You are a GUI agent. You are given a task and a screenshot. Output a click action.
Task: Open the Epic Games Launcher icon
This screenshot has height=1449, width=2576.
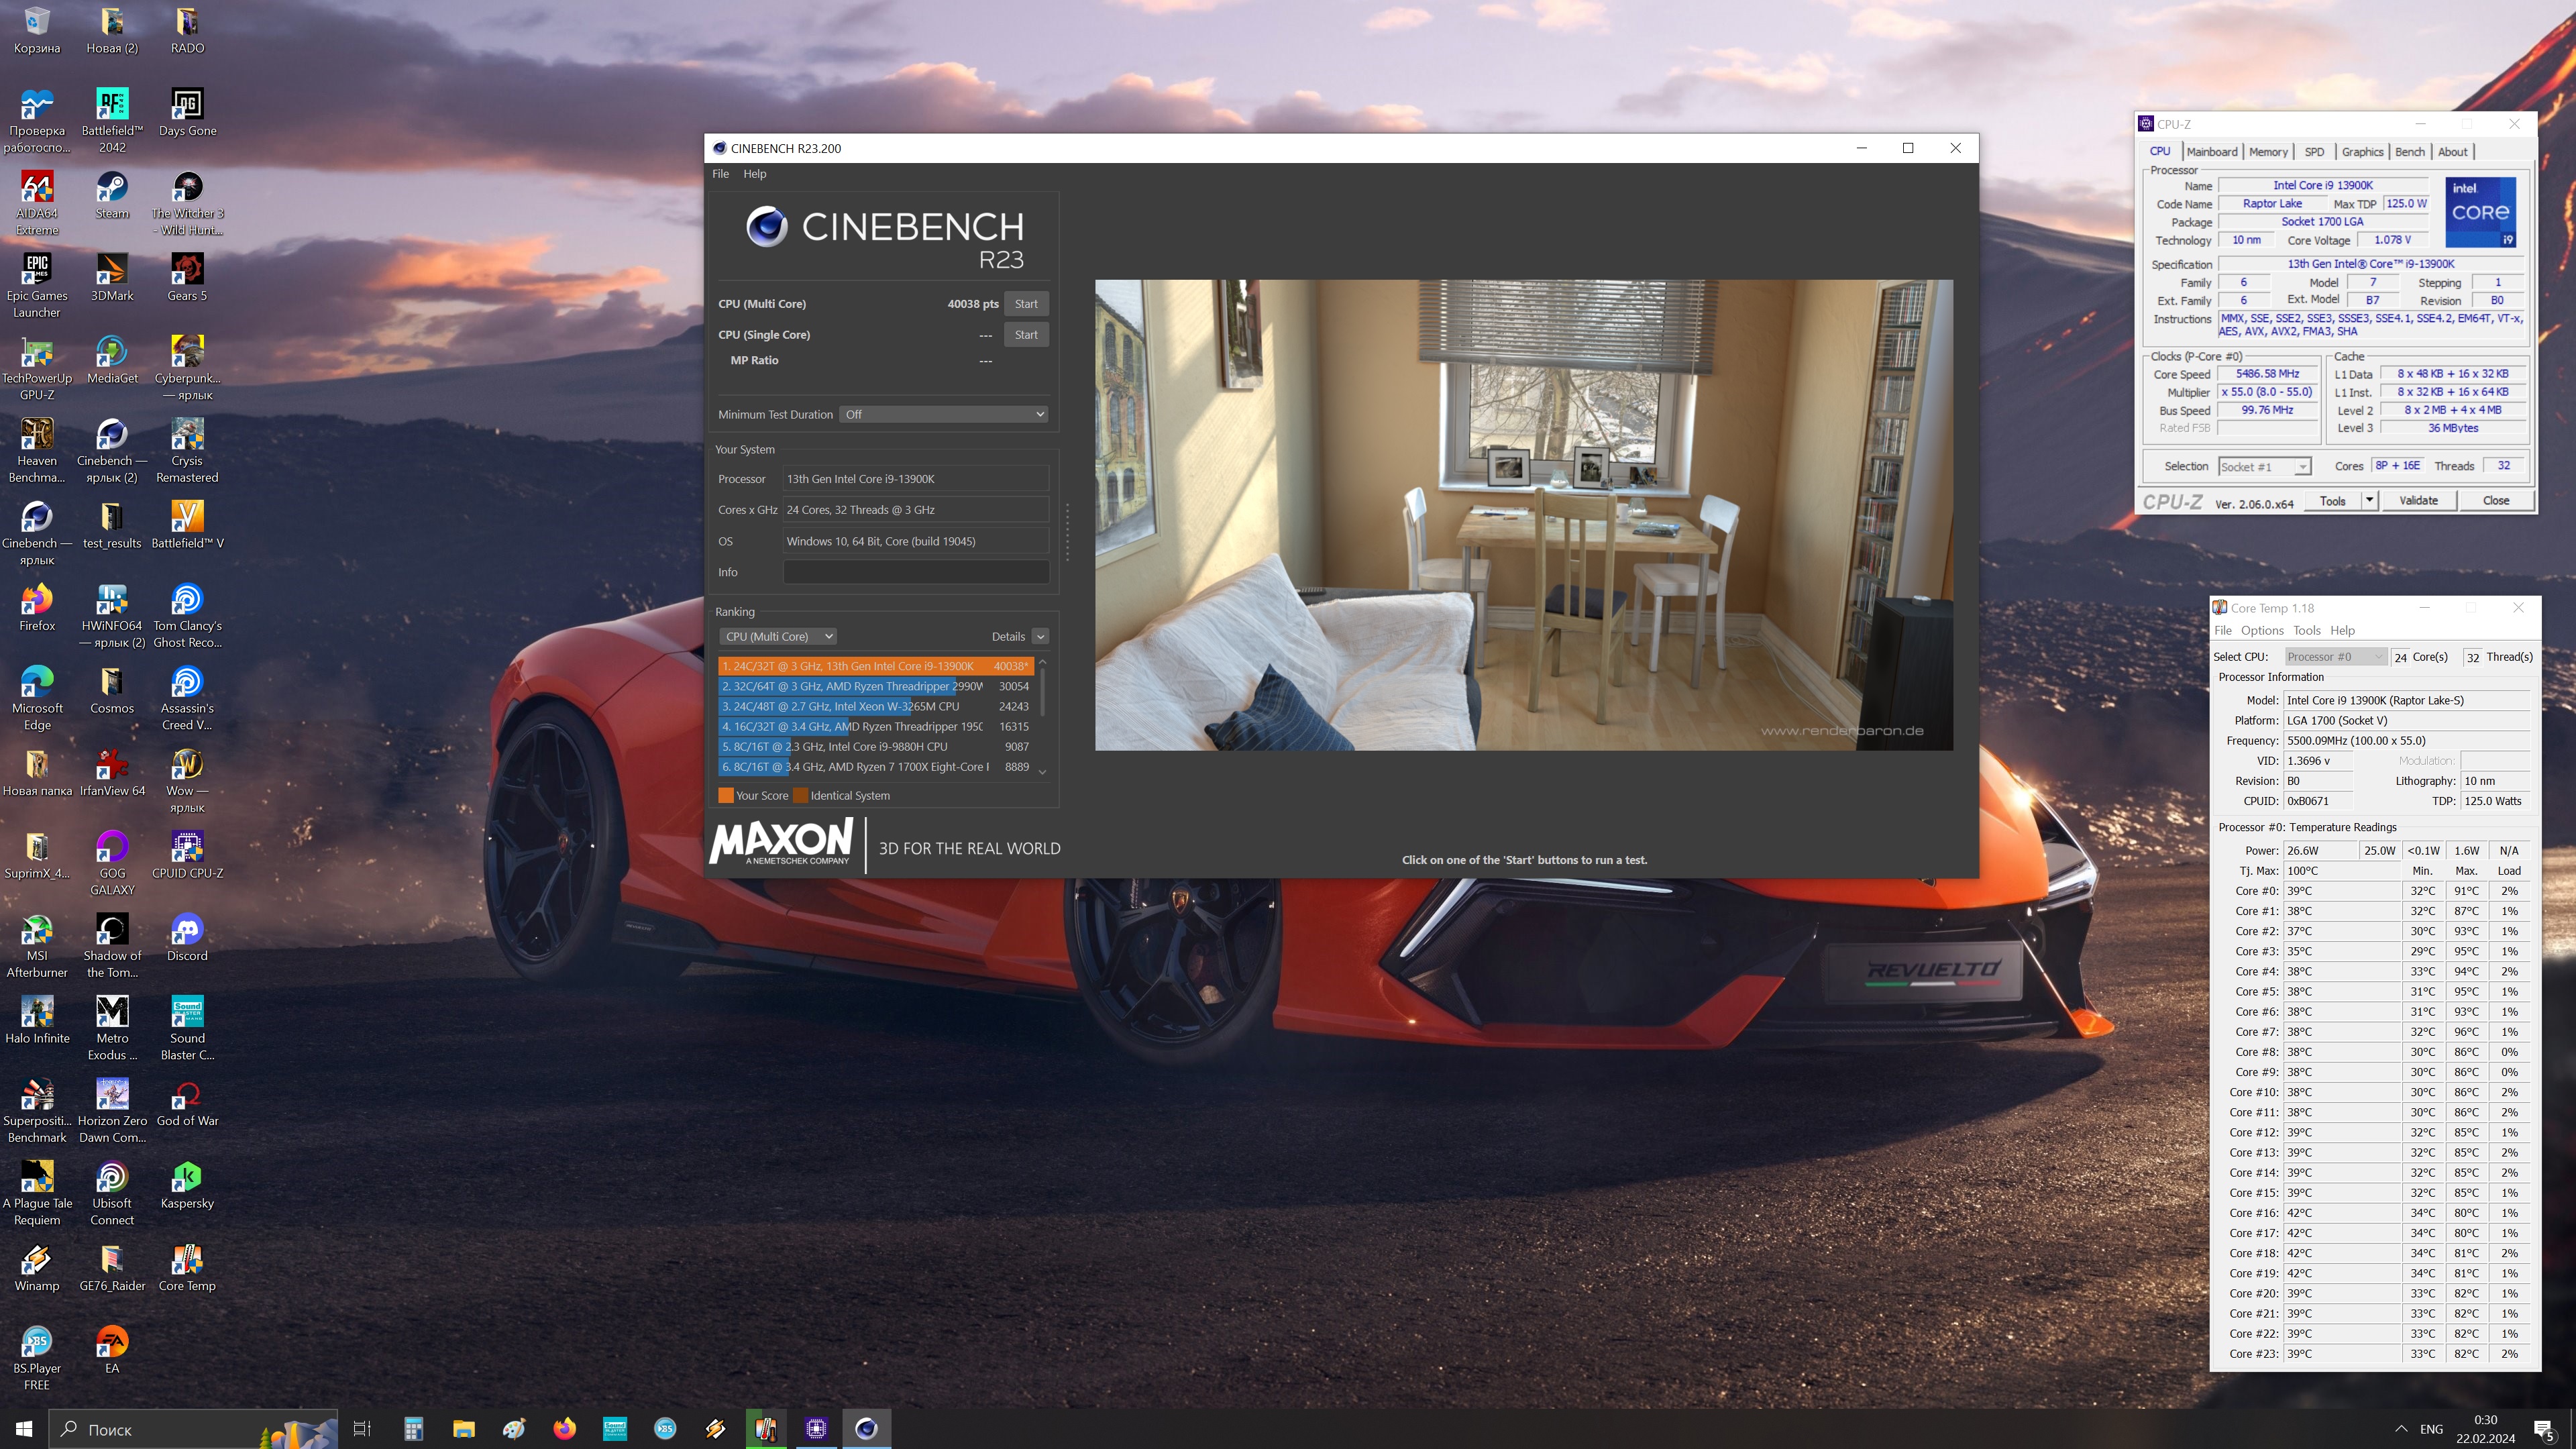(37, 270)
